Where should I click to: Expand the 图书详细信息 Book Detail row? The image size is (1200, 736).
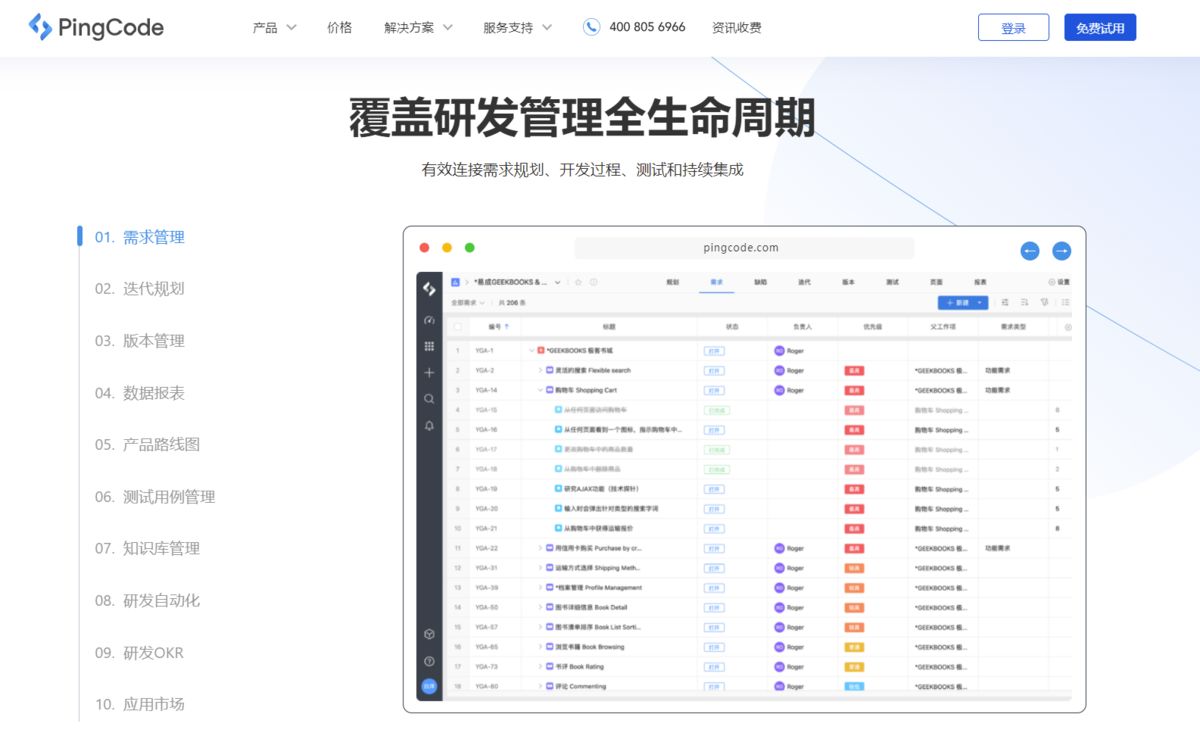coord(540,607)
